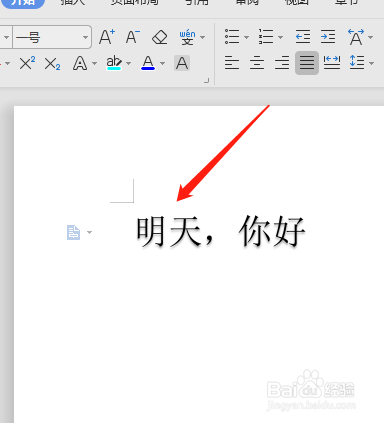Decrease font size with A- button
Image resolution: width=384 pixels, height=423 pixels.
(133, 37)
